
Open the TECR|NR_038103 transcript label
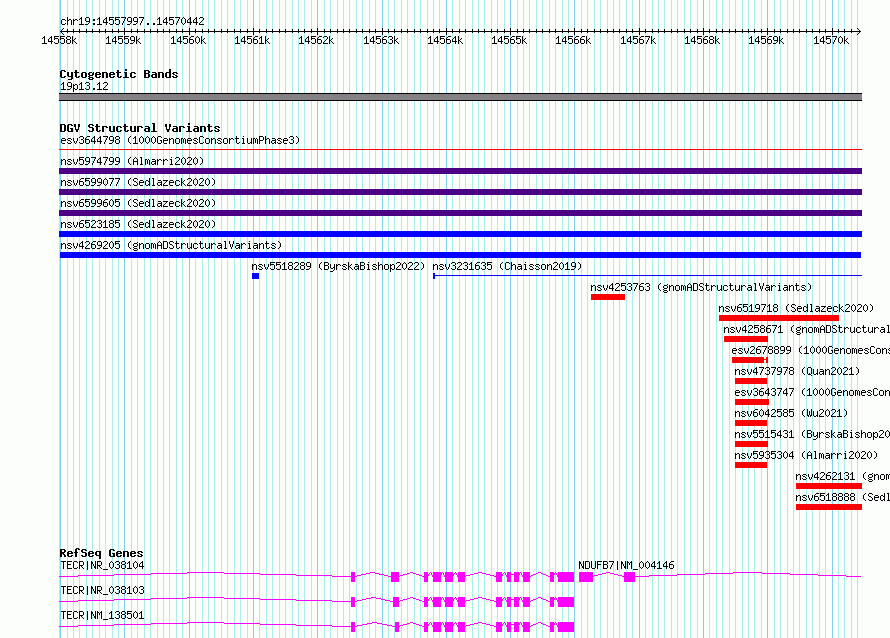(102, 590)
